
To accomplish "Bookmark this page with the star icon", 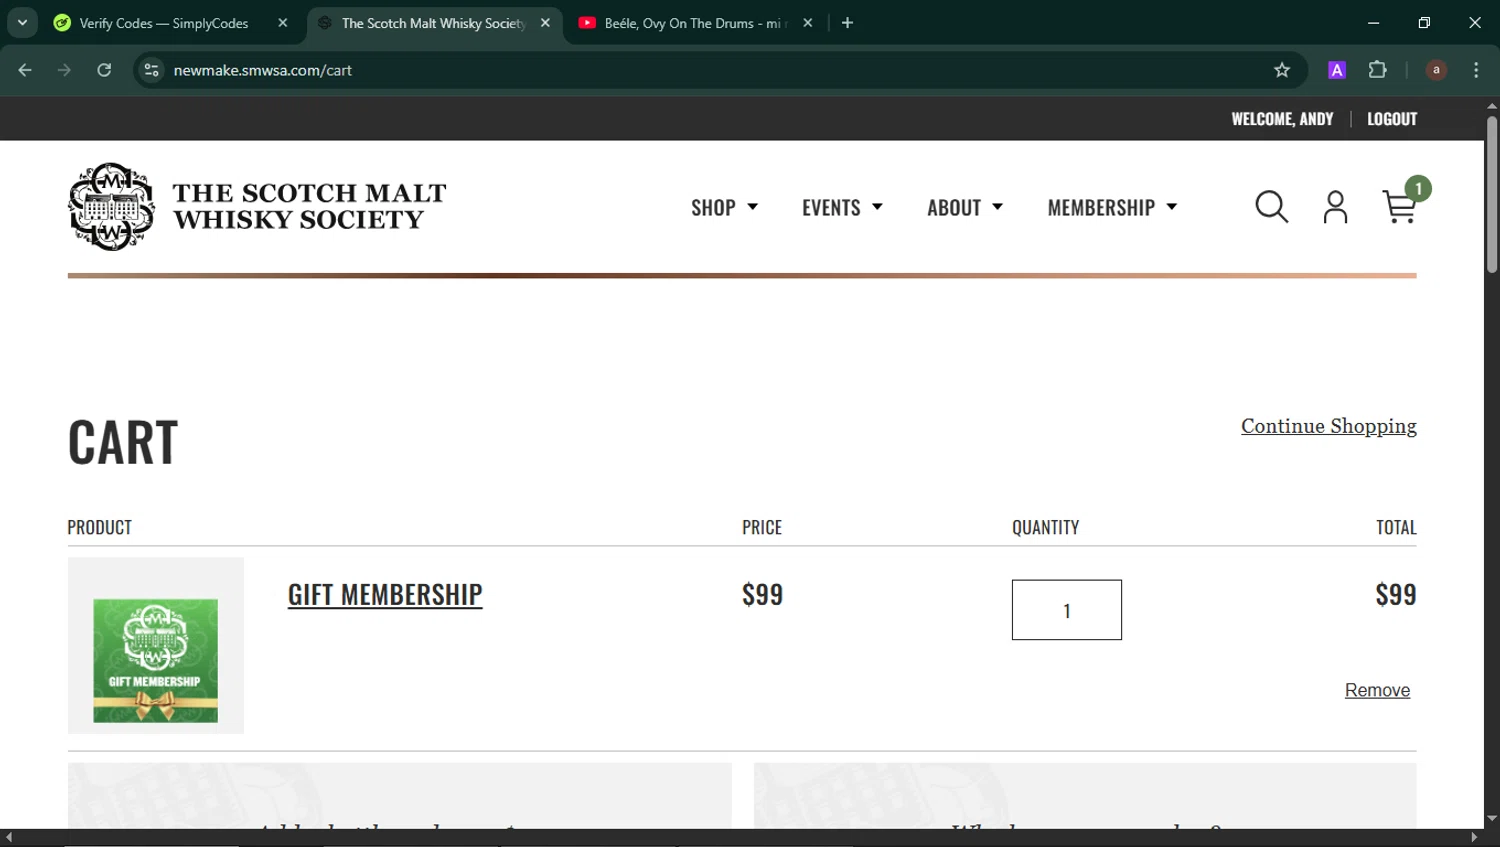I will coord(1282,70).
